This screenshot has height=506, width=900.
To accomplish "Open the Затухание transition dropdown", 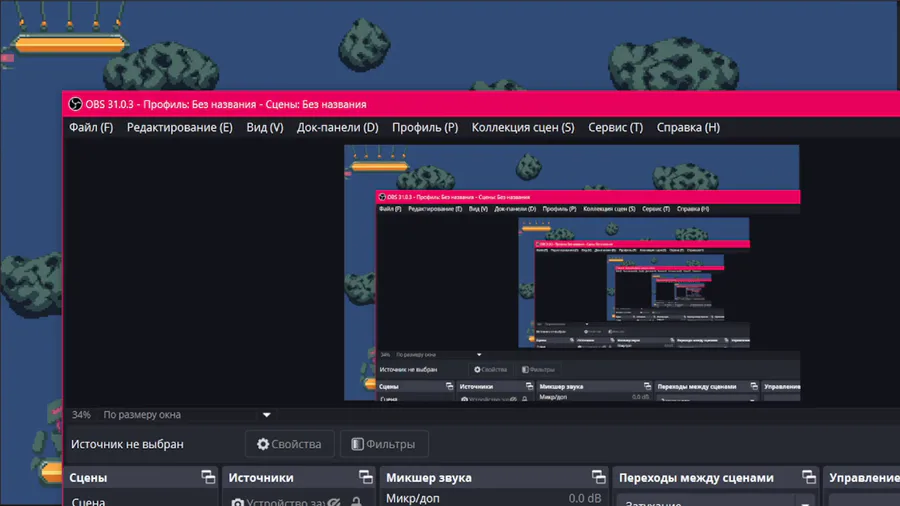I will pos(716,501).
